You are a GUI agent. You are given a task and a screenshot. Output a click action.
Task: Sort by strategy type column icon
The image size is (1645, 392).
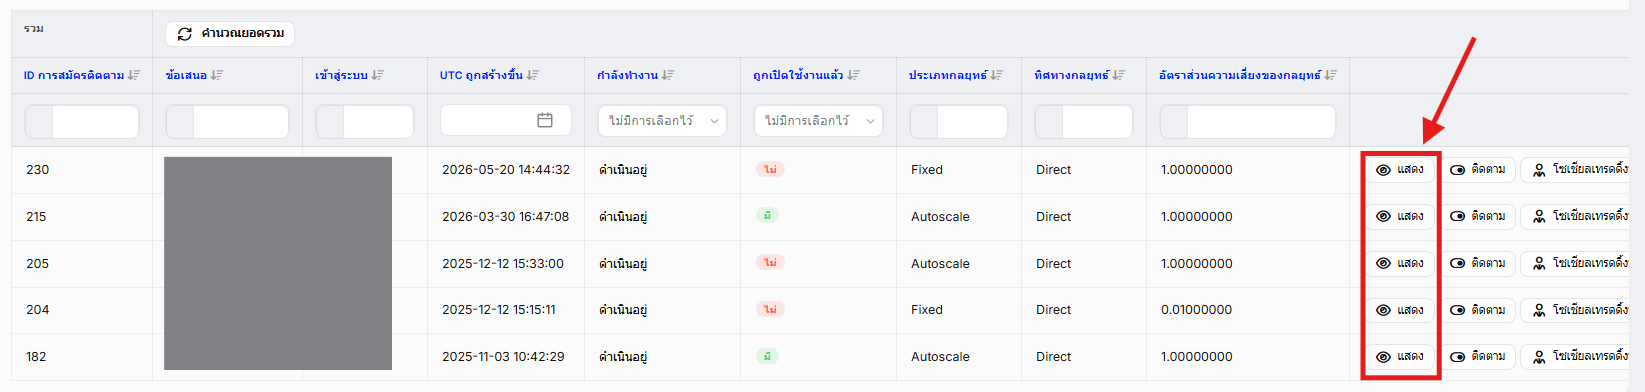pos(997,75)
